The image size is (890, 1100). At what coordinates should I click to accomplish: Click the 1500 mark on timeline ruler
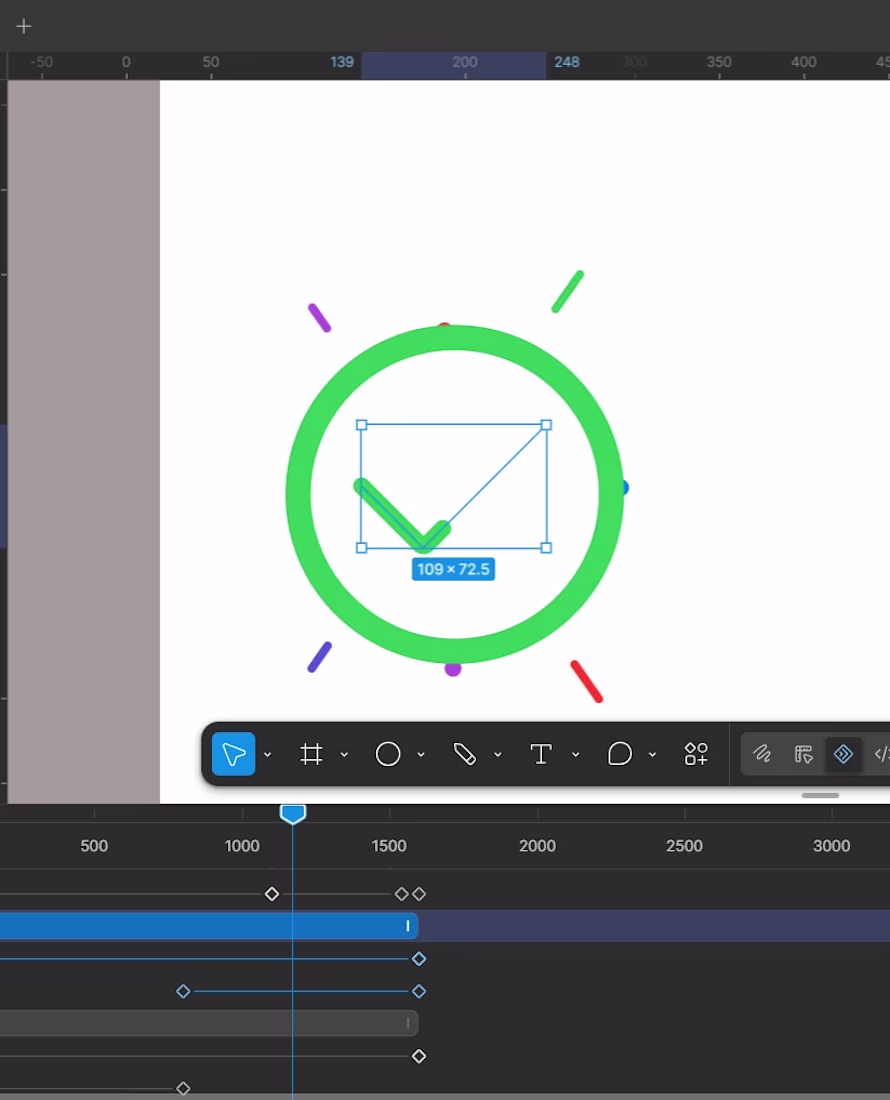coord(389,846)
